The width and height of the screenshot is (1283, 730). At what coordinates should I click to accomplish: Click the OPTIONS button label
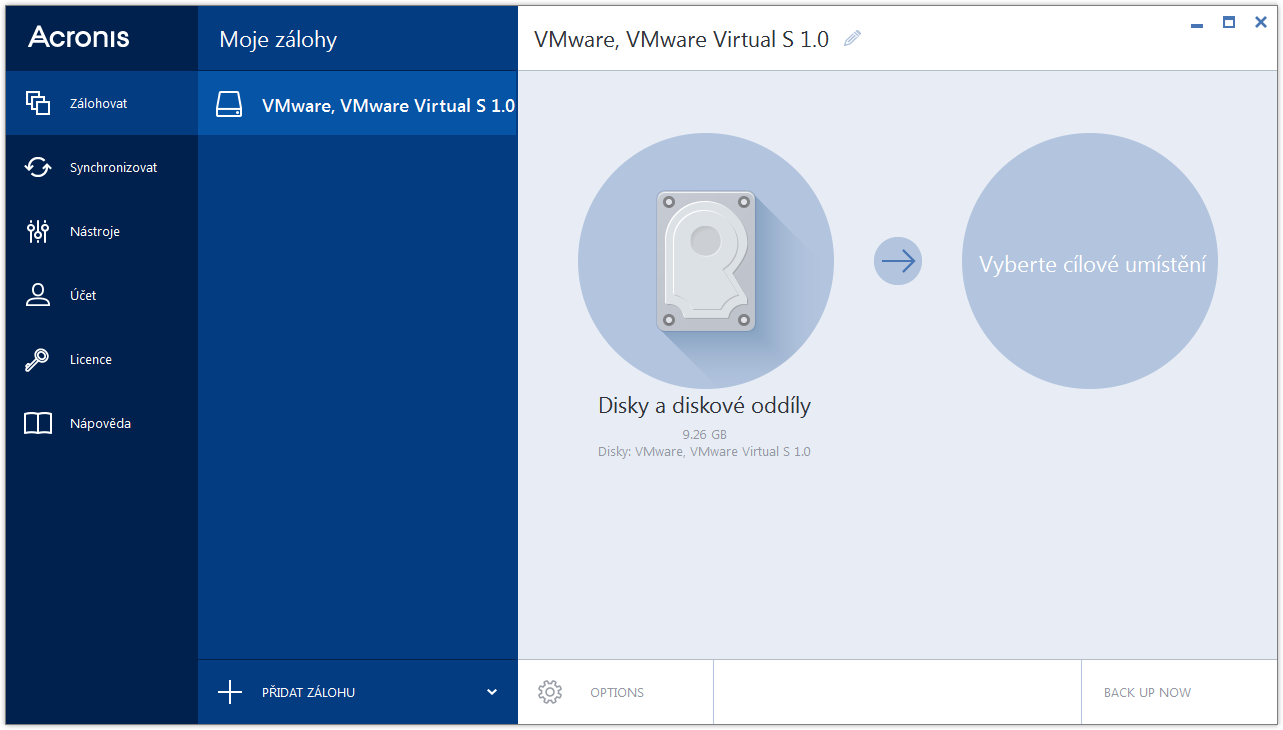617,692
